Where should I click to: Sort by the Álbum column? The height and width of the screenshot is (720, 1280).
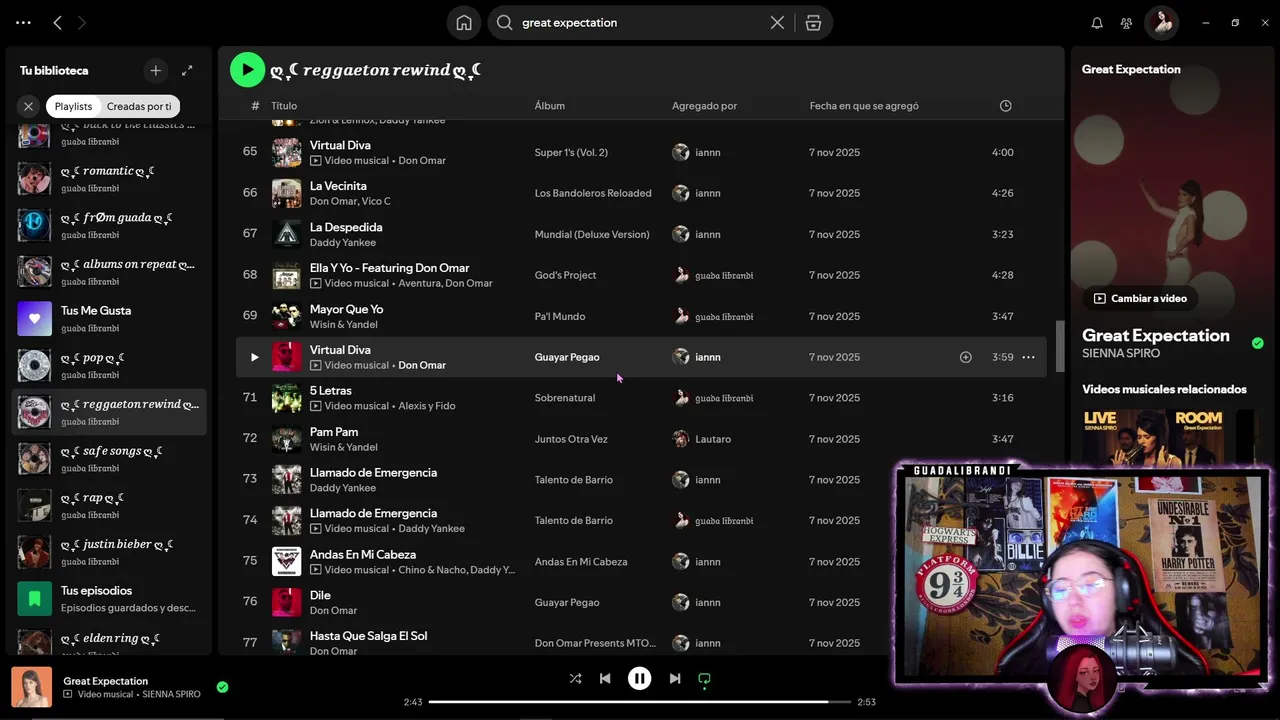tap(550, 106)
